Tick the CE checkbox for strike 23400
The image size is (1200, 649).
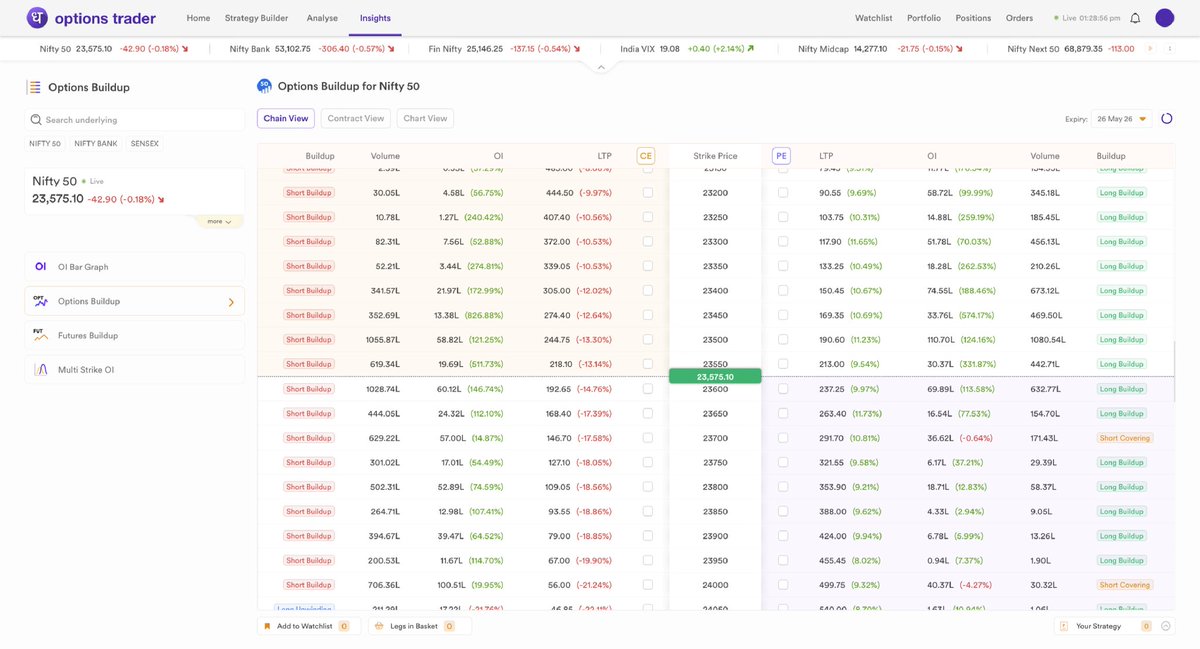648,291
